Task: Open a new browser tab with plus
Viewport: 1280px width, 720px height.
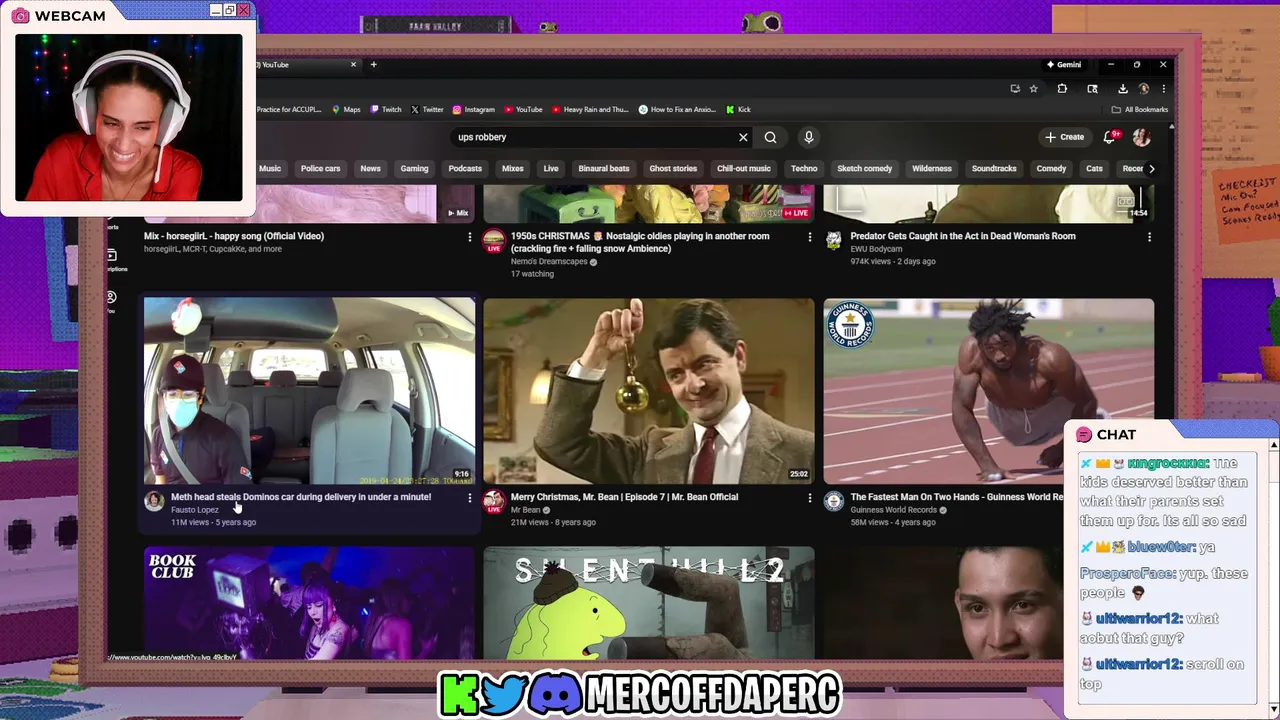Action: 373,65
